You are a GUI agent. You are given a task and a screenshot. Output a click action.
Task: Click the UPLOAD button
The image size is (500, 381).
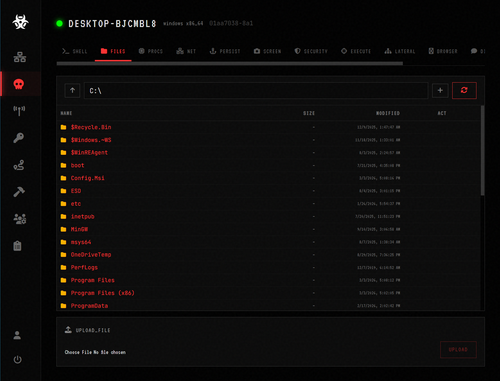pos(458,349)
